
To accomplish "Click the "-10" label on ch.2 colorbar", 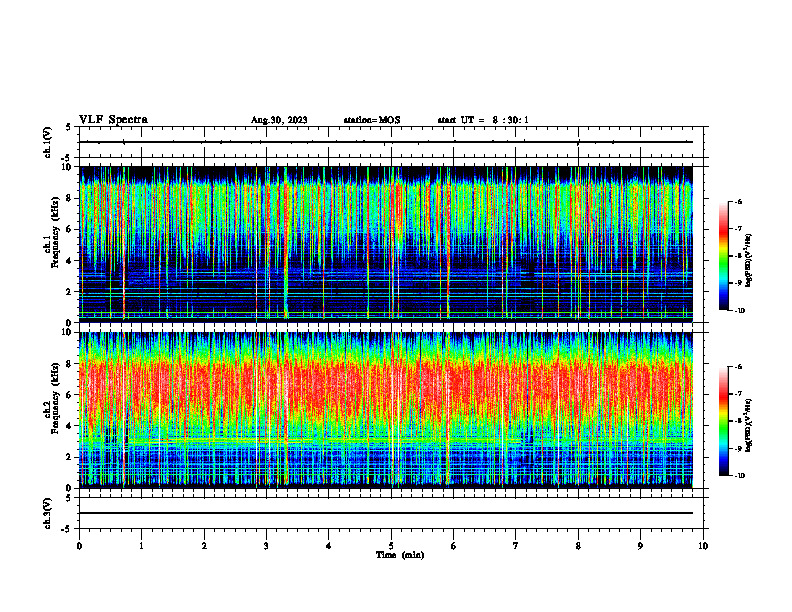I will pos(740,475).
